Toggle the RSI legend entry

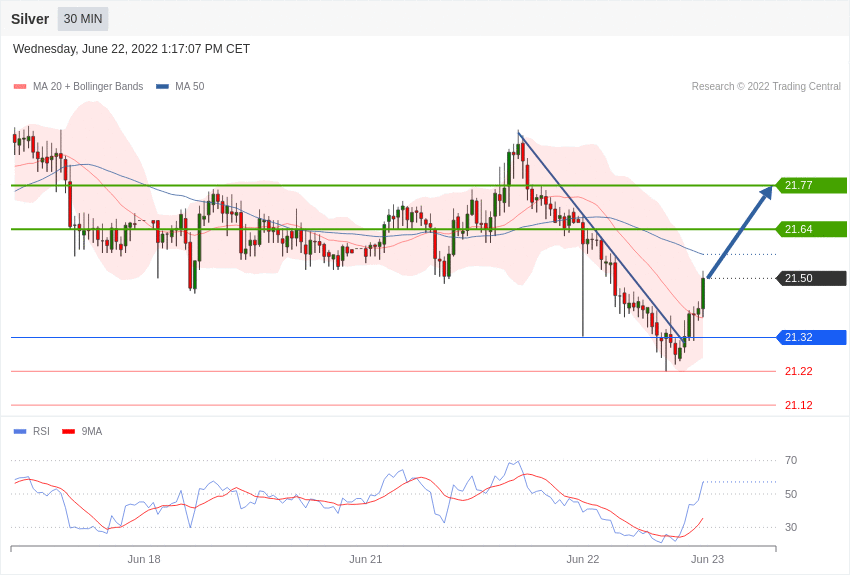pos(41,432)
